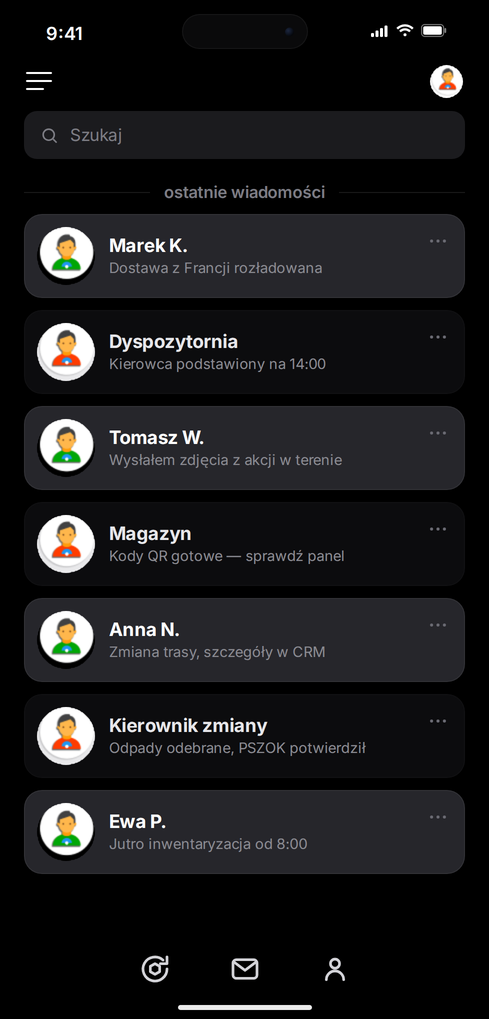Open the ellipsis menu for Tomasz W.
This screenshot has width=489, height=1019.
pyautogui.click(x=438, y=433)
